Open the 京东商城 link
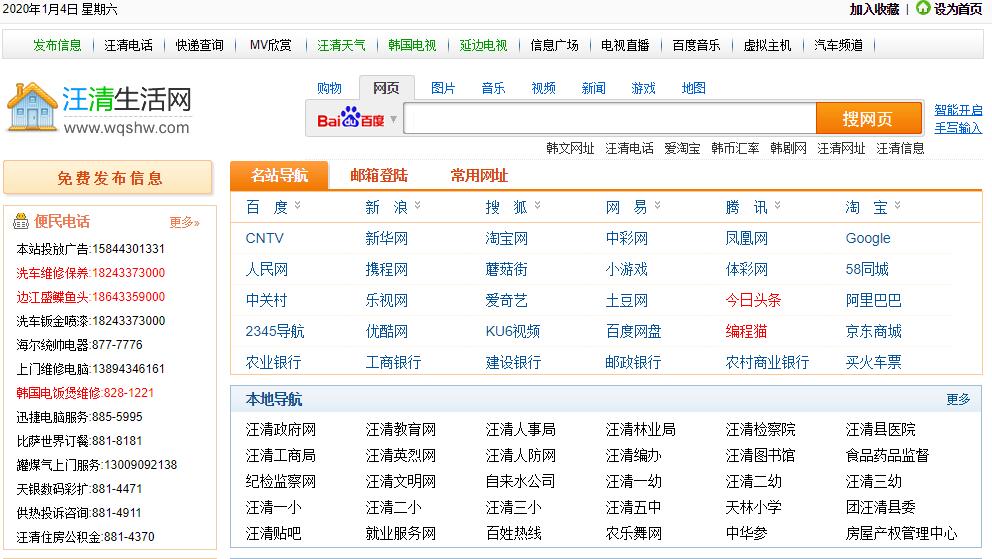Screen dimensions: 992x559 tap(873, 331)
